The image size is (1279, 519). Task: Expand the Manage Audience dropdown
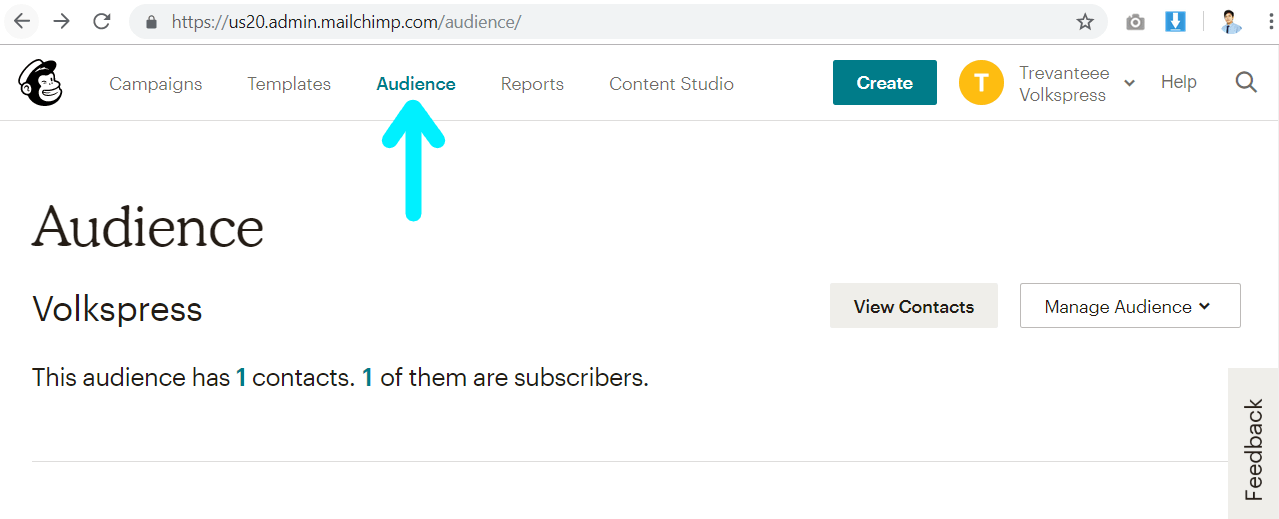(1130, 306)
